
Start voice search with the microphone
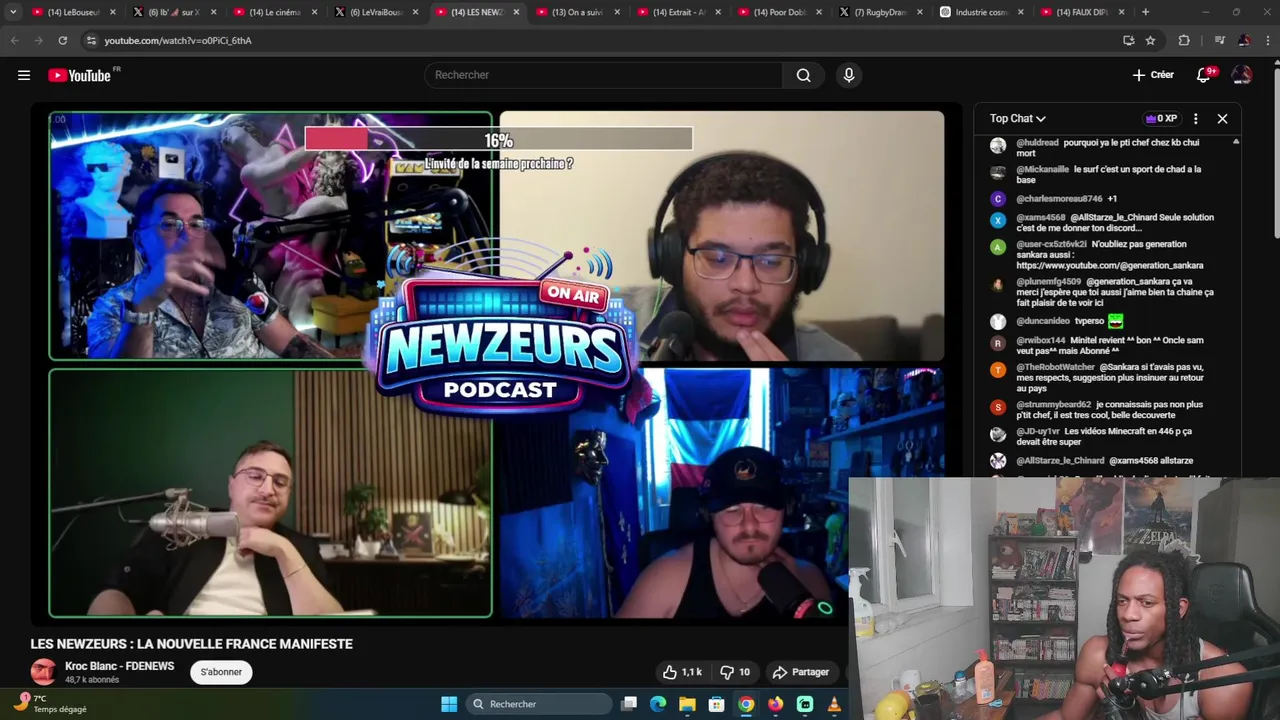849,75
